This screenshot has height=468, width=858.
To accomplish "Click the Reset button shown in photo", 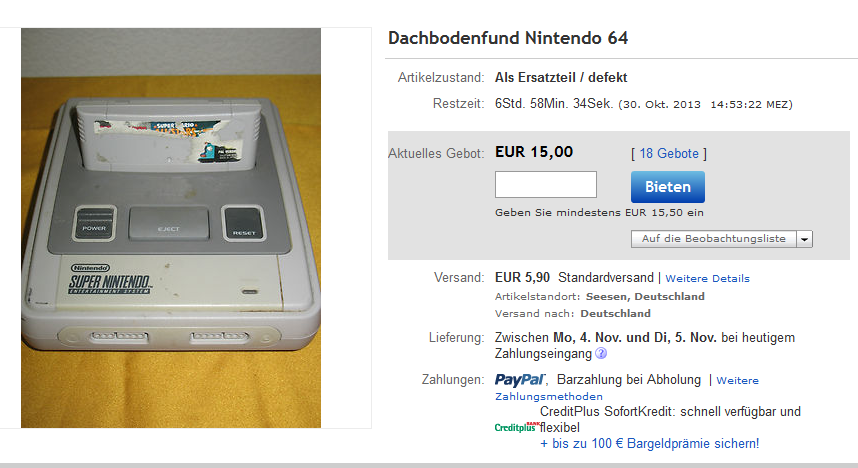I will [244, 223].
